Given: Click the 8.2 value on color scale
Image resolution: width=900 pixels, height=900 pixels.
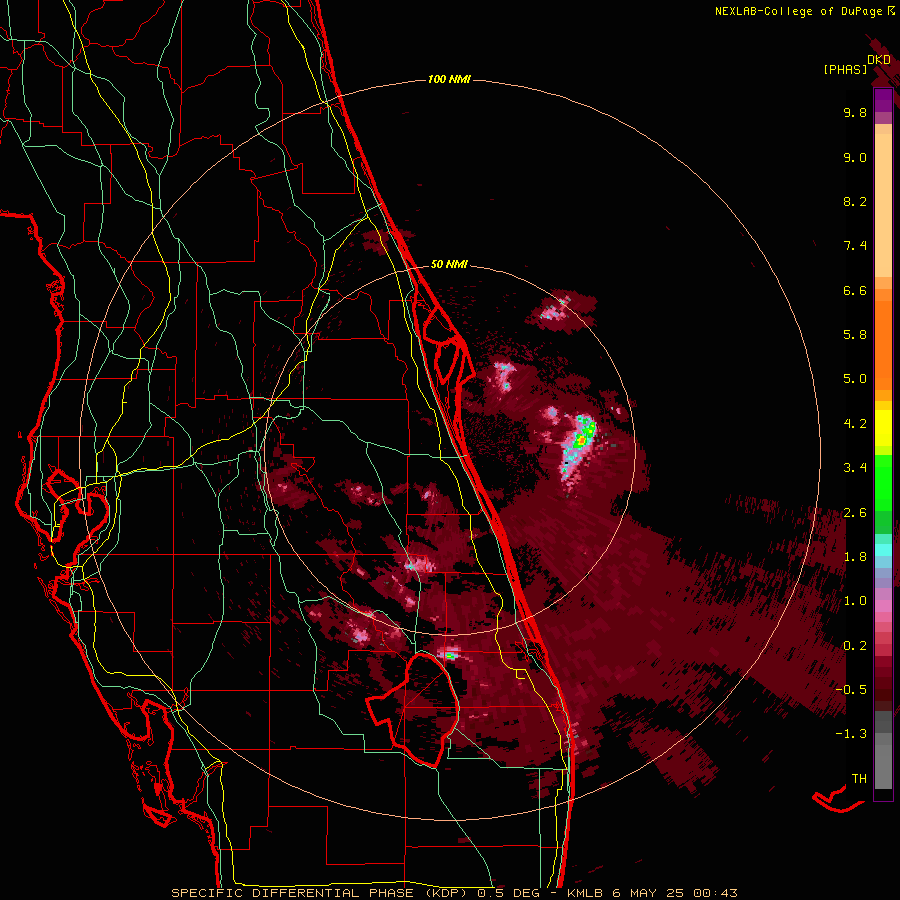Looking at the screenshot, I should (x=855, y=201).
